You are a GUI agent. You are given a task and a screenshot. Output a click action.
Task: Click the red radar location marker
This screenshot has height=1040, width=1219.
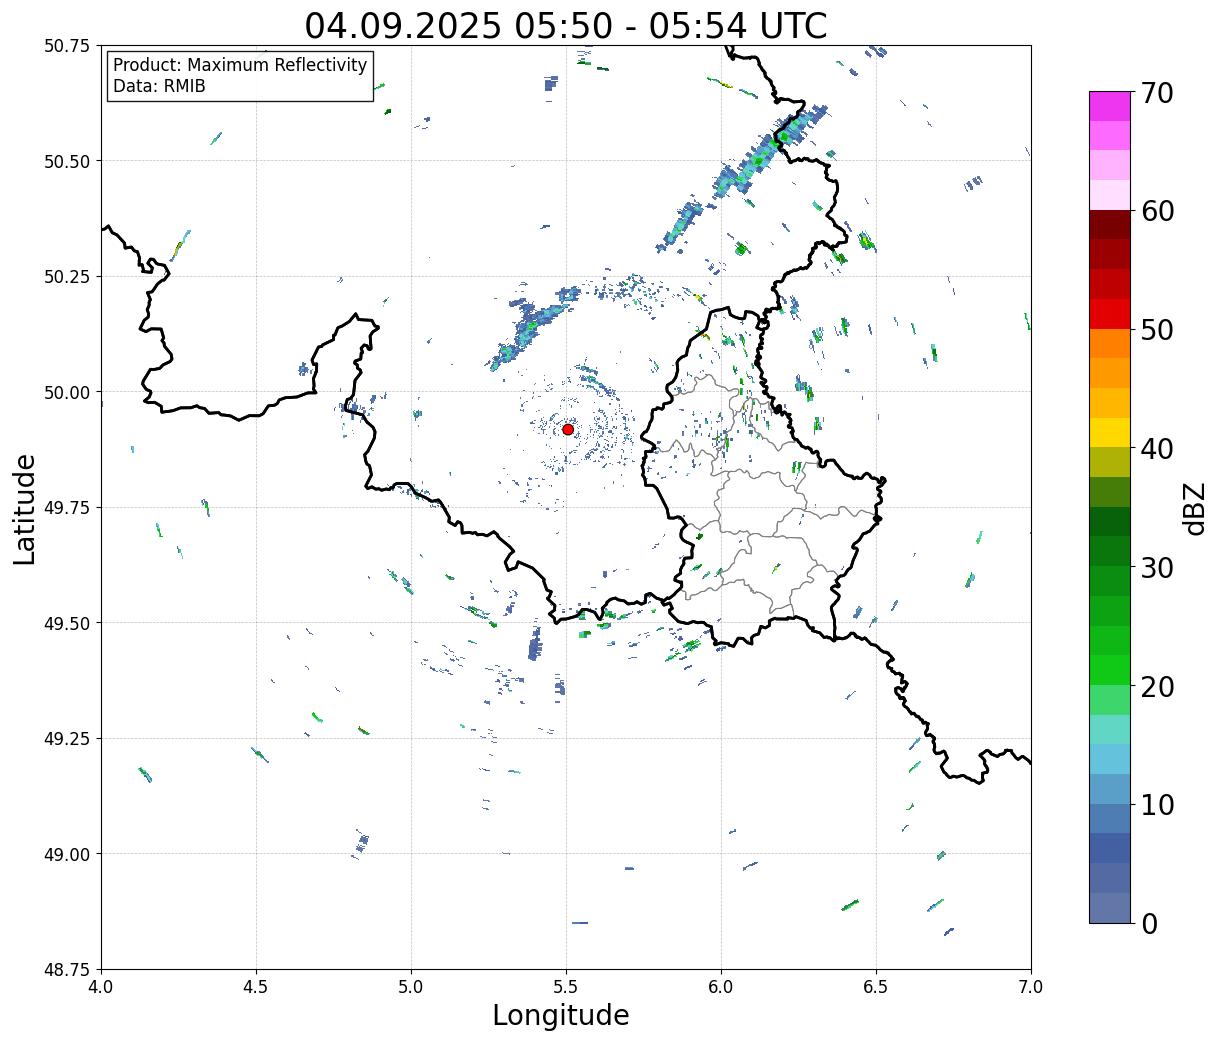coord(568,429)
